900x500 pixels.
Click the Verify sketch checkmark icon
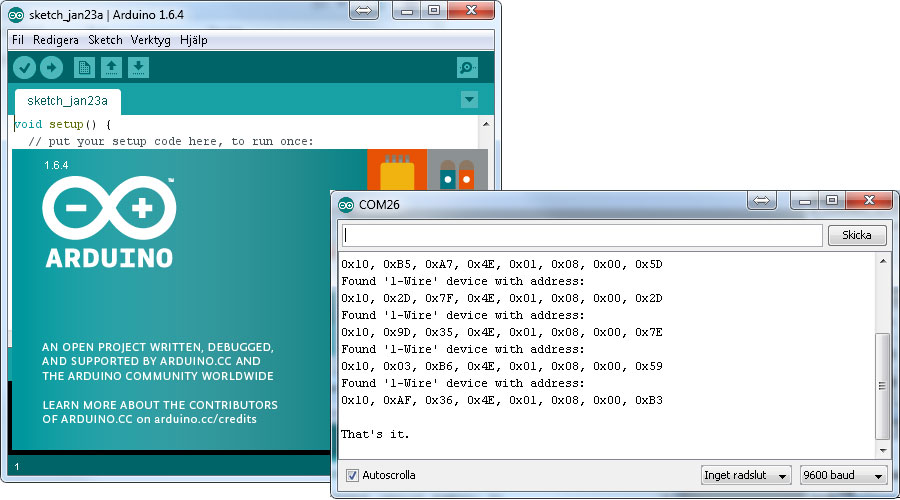(25, 68)
